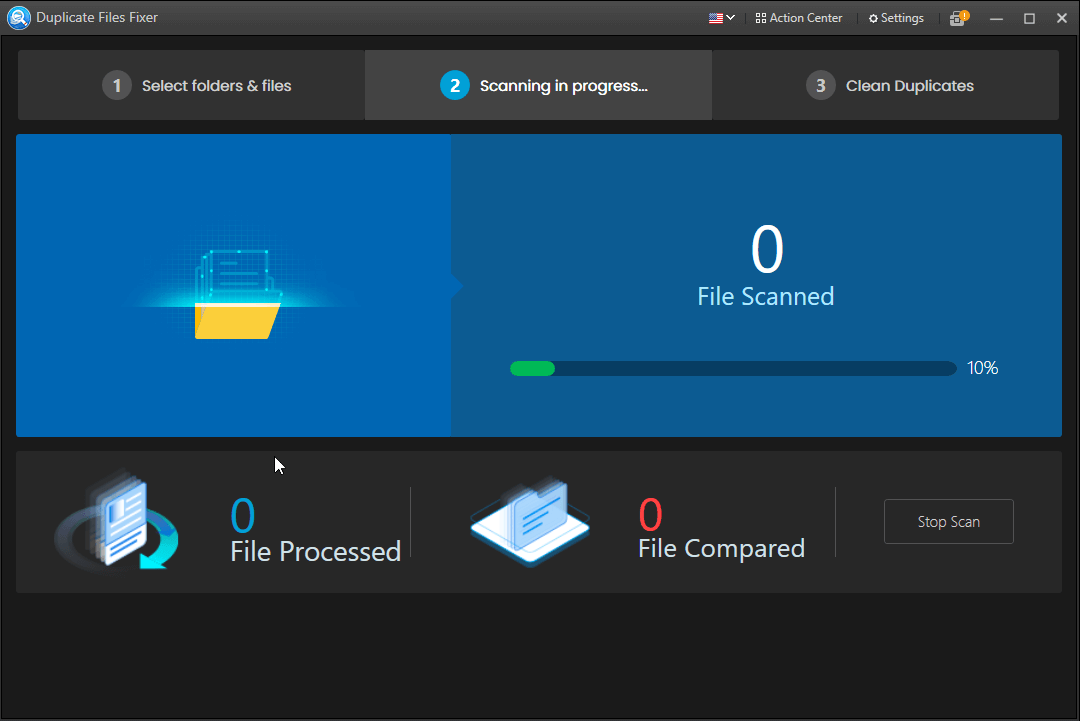Screen dimensions: 1080x721
Task: Select the Scanning in progress tab
Action: 538,86
